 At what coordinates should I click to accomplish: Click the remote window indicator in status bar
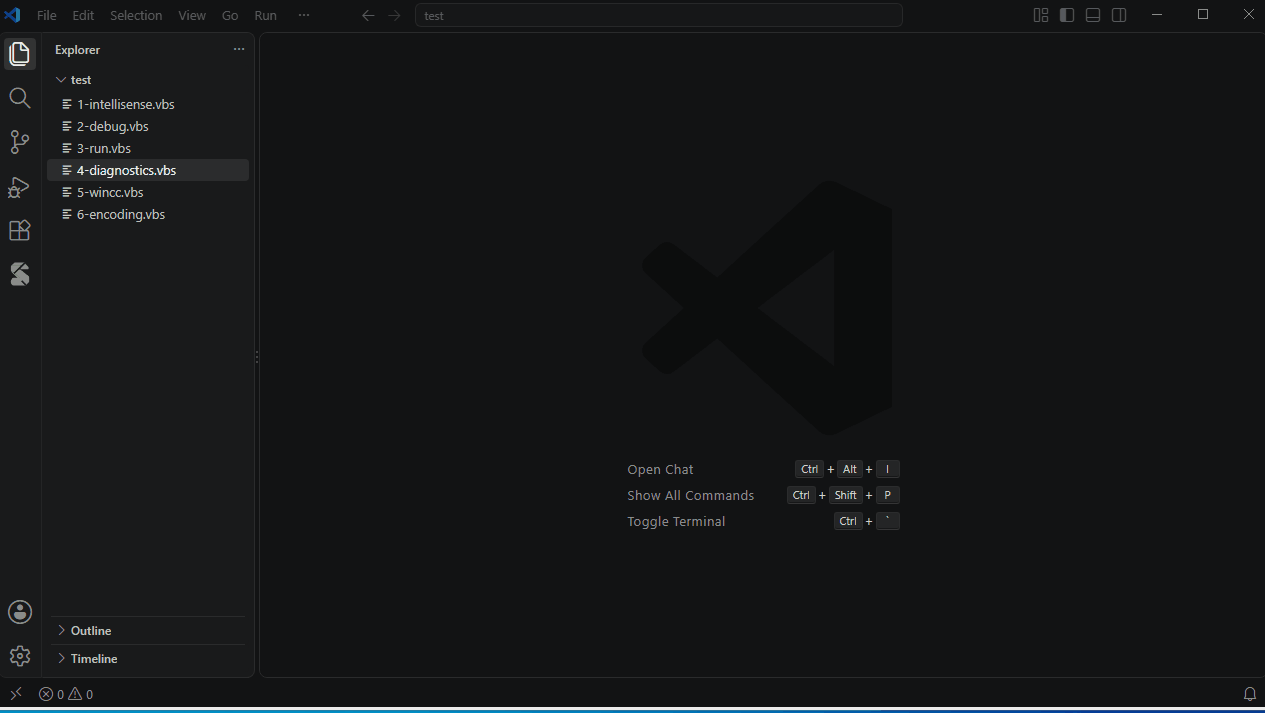click(16, 694)
